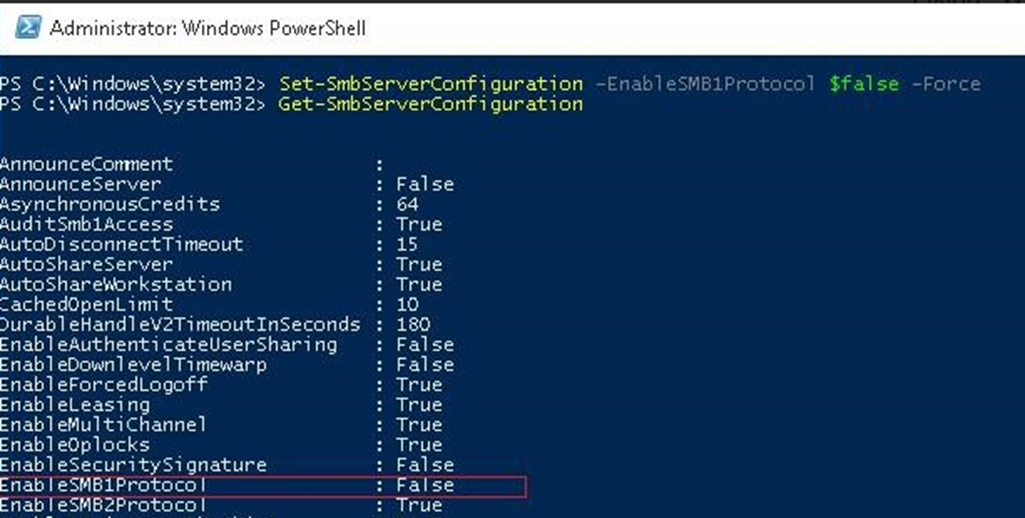1025x518 pixels.
Task: Click the AuditSmb1Access property name
Action: (87, 224)
